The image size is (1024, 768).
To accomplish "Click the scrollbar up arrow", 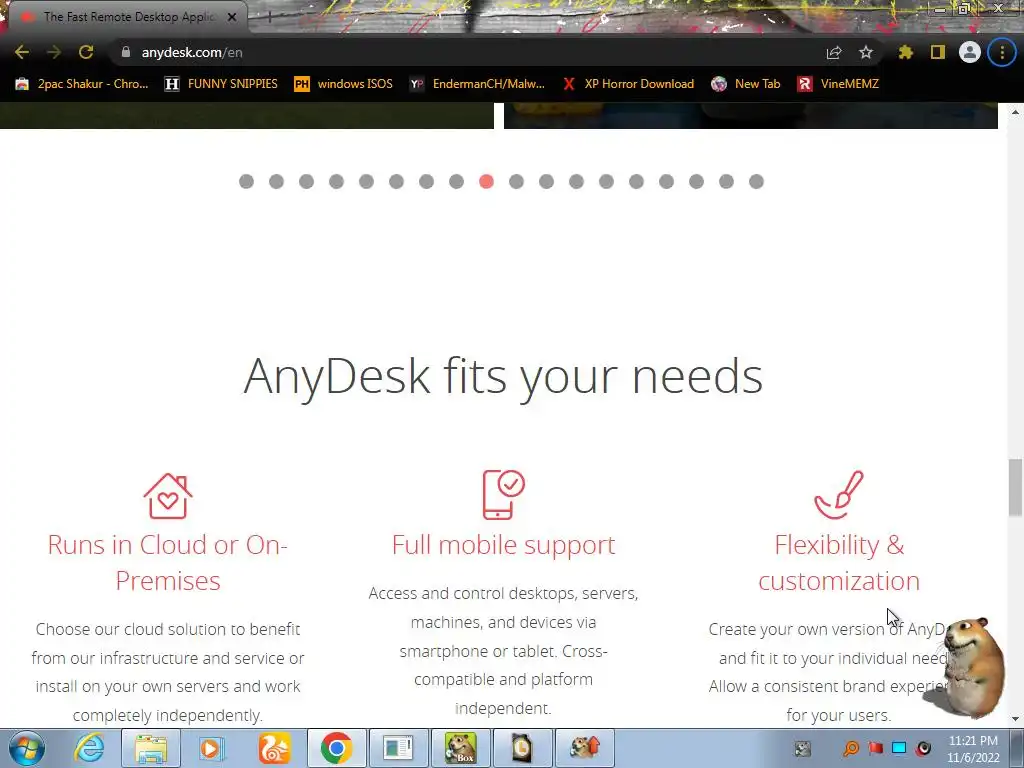I will coord(1015,112).
